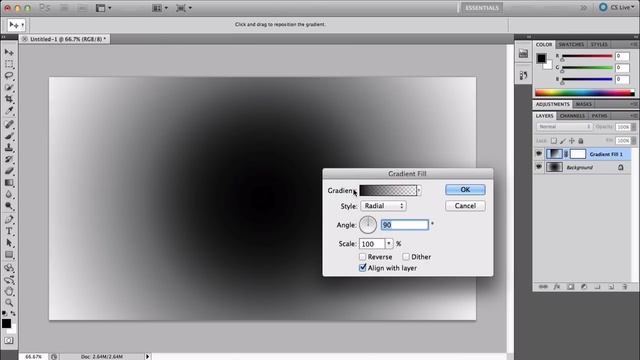Select the Eraser tool

pos(9,171)
